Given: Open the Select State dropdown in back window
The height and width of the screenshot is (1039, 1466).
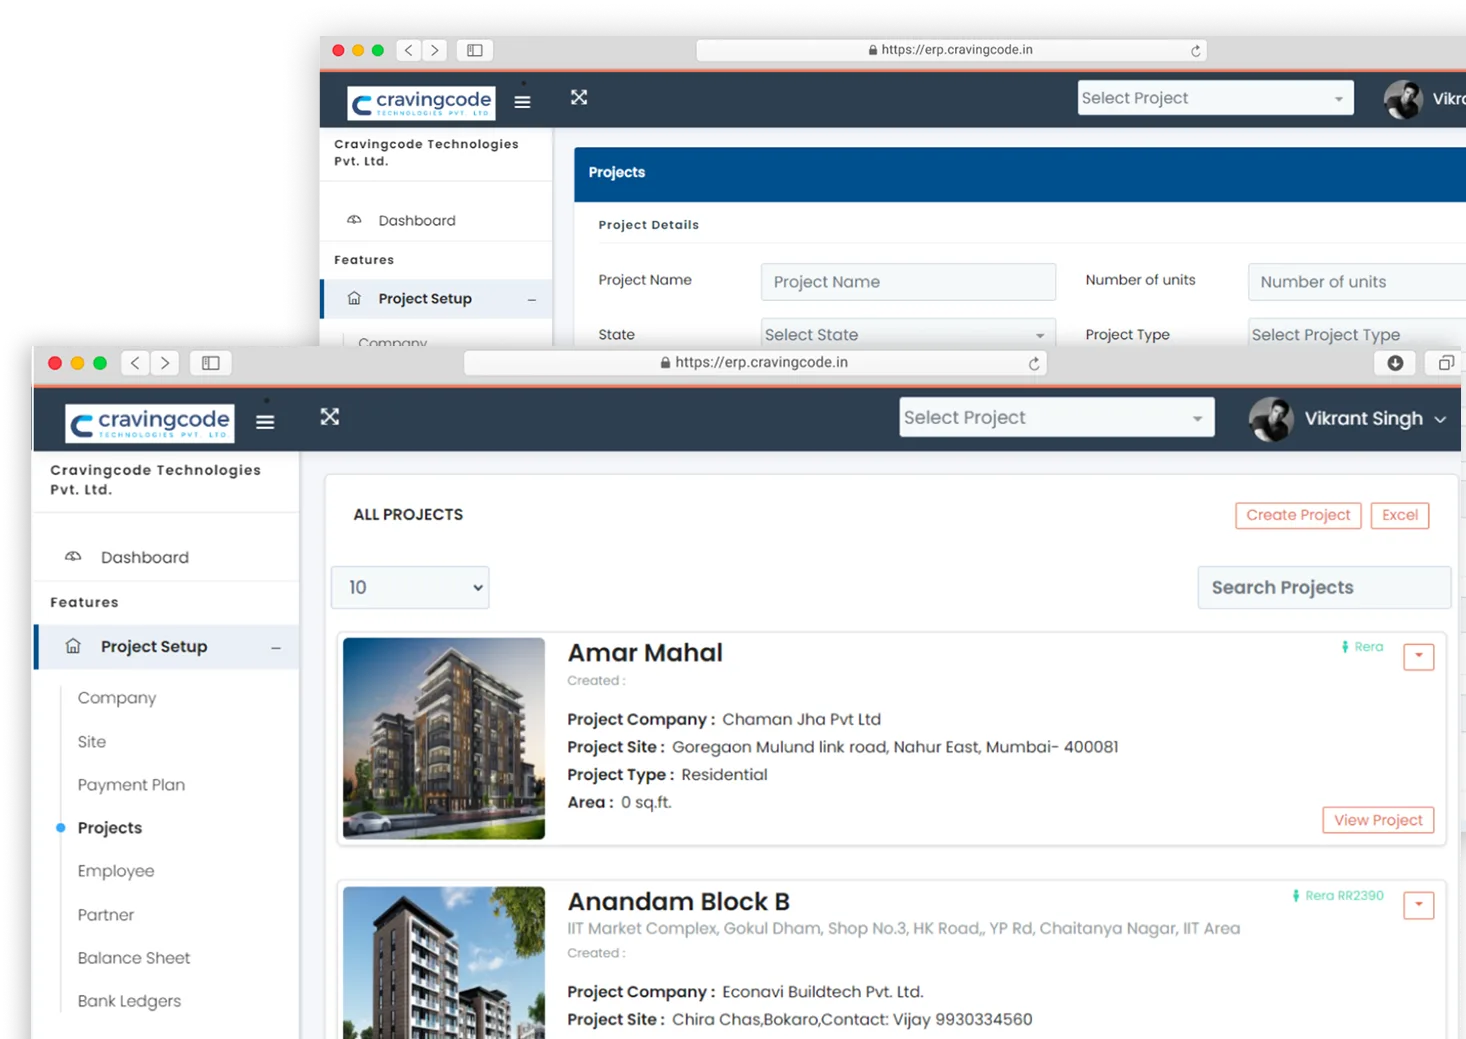Looking at the screenshot, I should pyautogui.click(x=908, y=335).
